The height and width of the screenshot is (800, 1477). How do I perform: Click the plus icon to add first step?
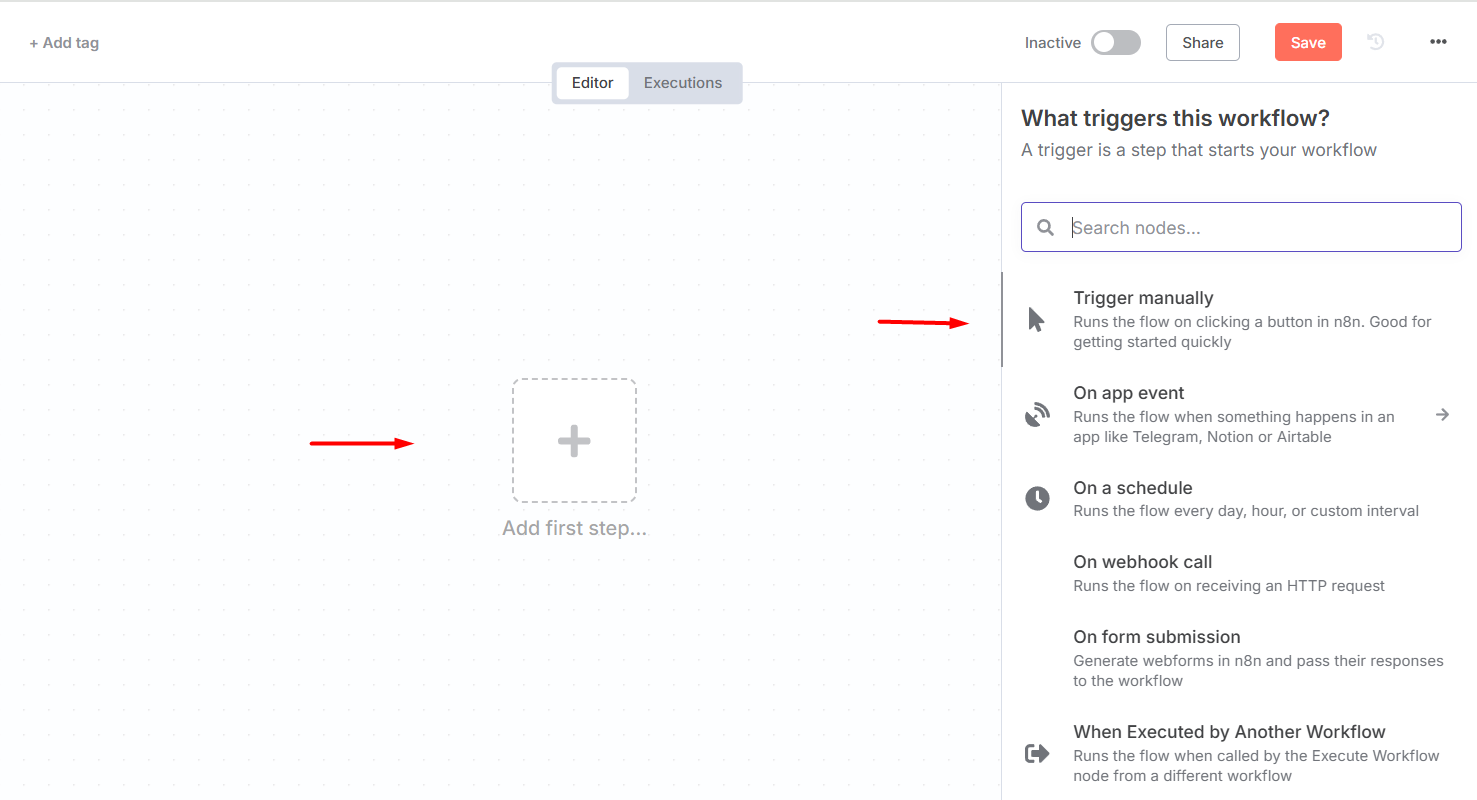click(x=574, y=441)
